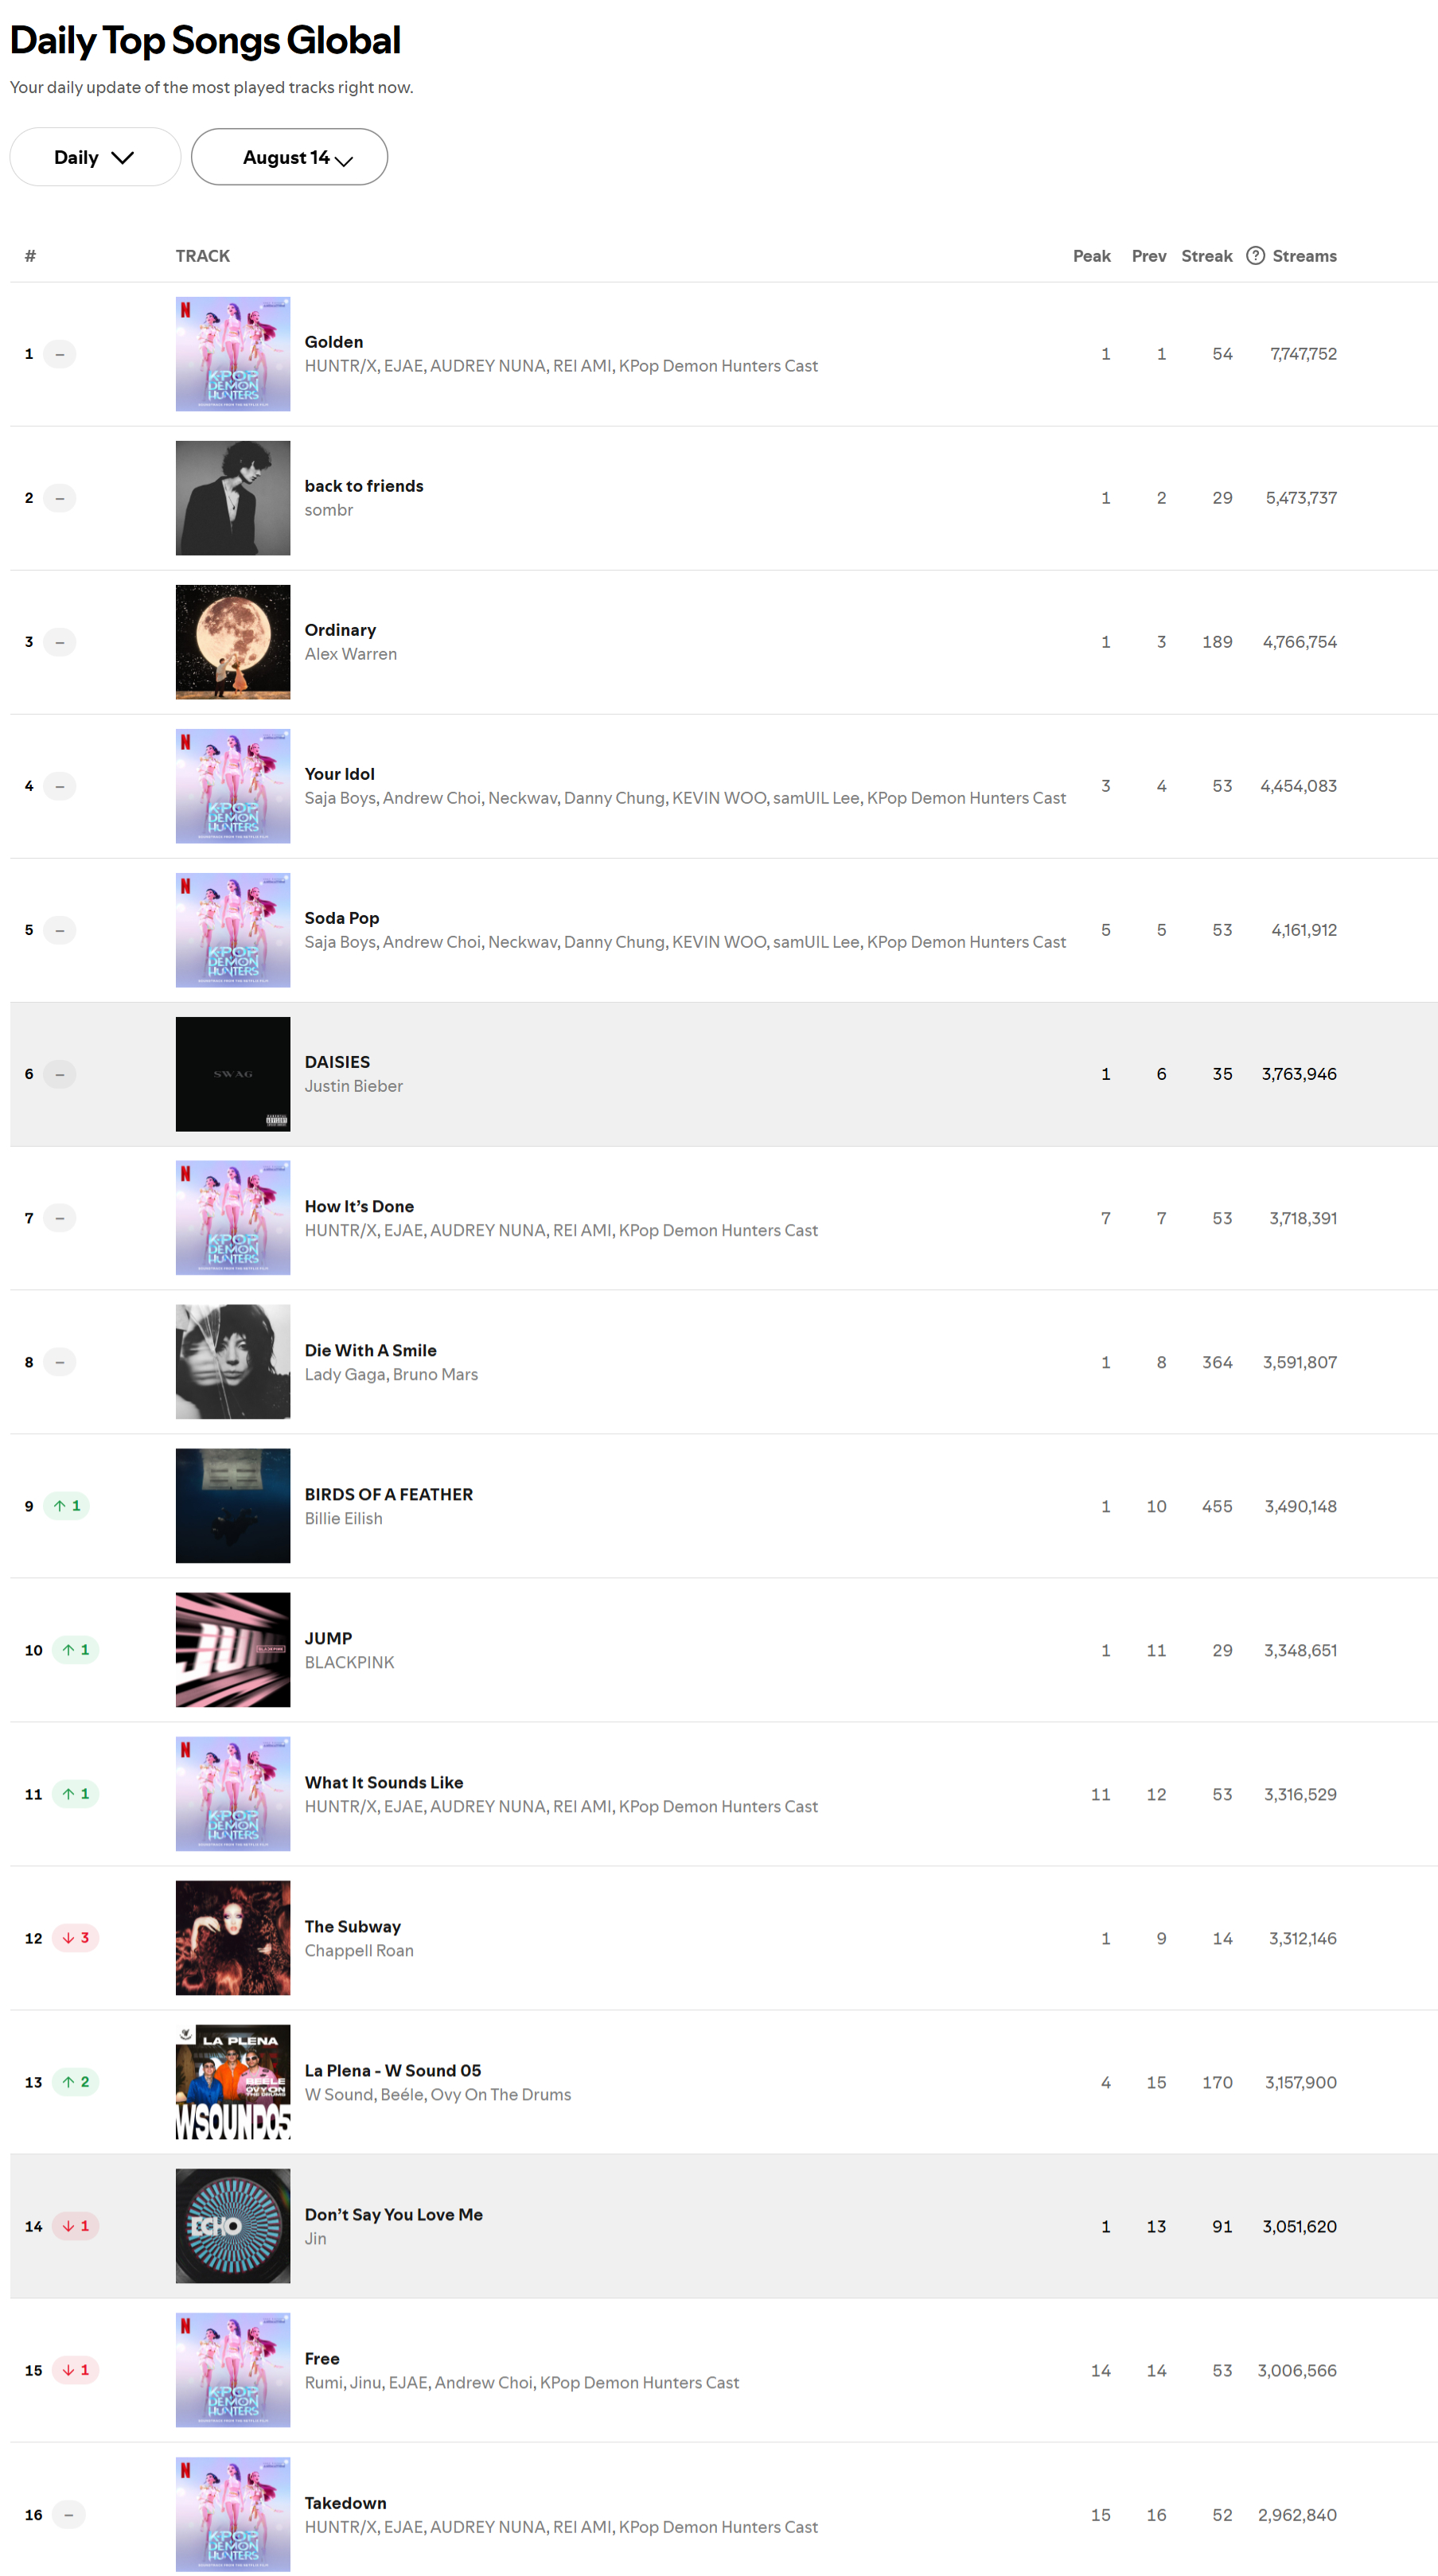Click the Ordinary moon album artwork
This screenshot has height=2576, width=1438.
[233, 642]
